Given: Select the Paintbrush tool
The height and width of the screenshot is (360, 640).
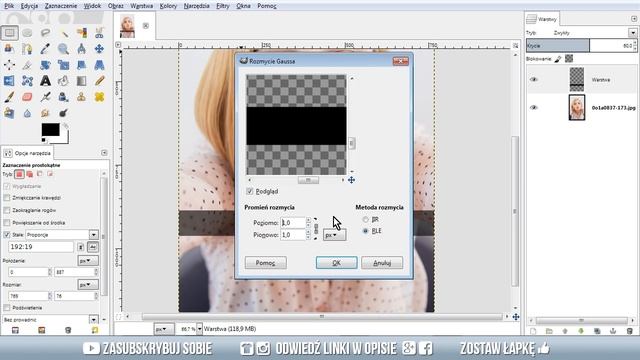Looking at the screenshot, I should [9, 97].
